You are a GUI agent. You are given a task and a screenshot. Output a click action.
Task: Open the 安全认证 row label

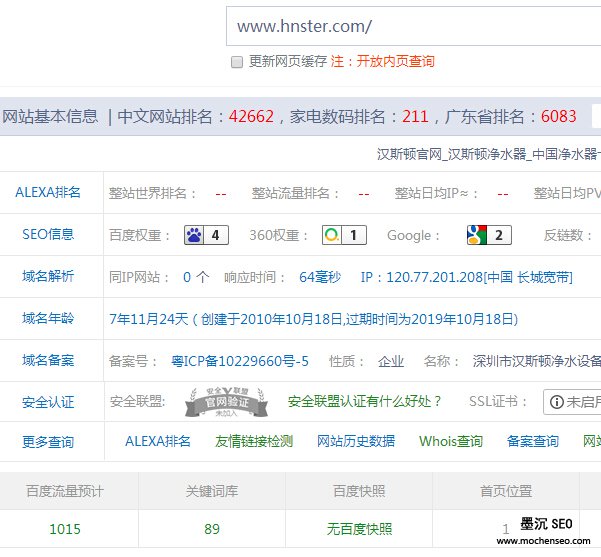pos(48,402)
